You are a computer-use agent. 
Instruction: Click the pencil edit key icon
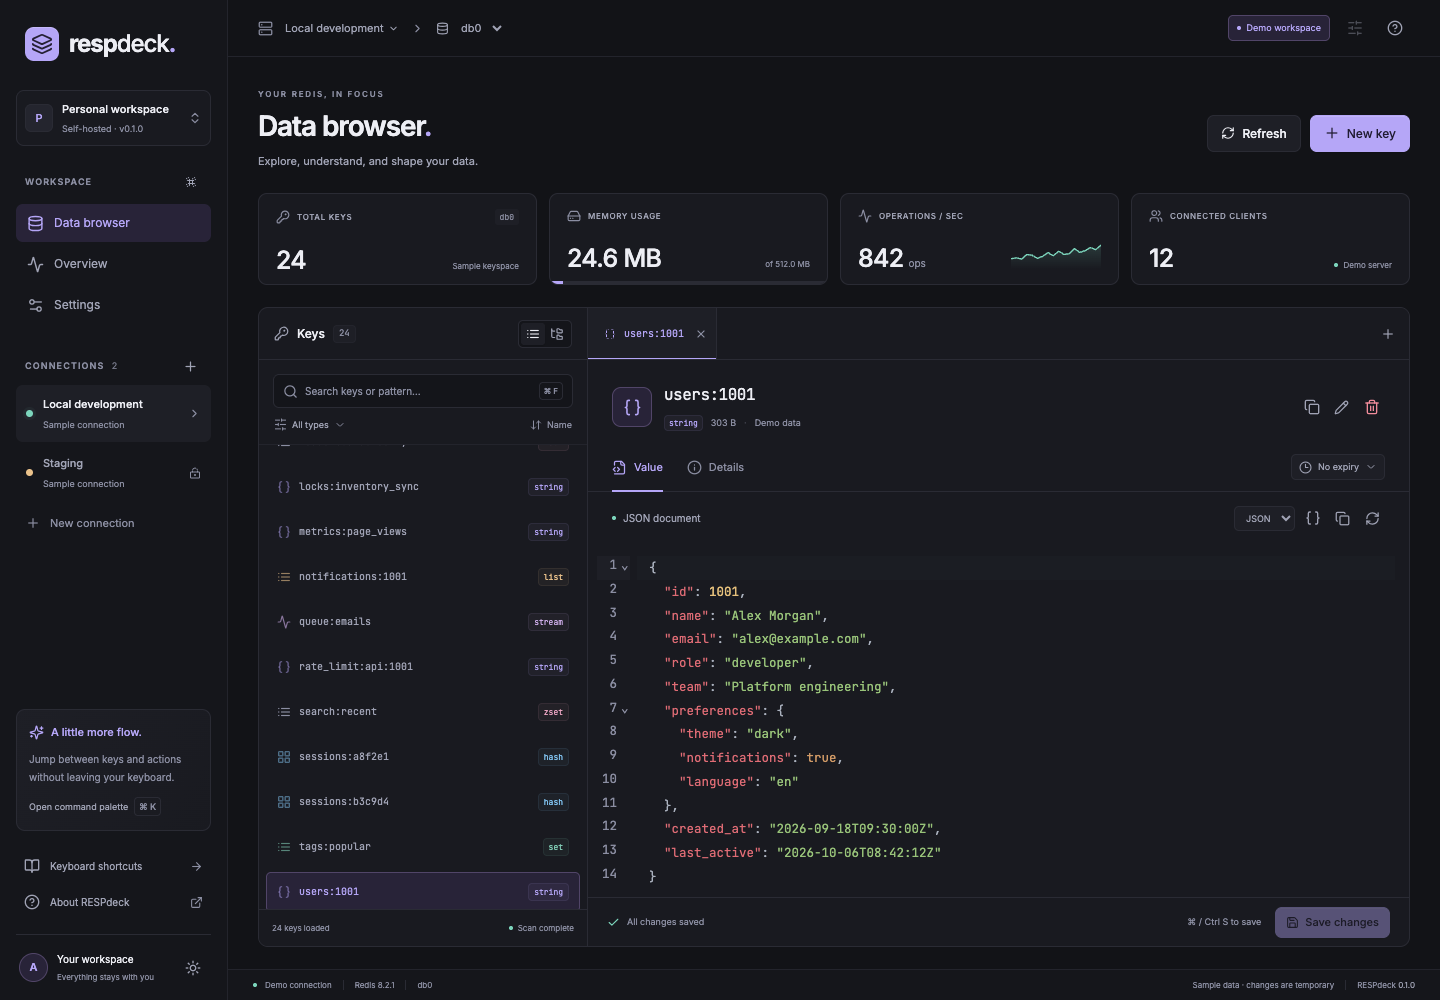tap(1342, 407)
